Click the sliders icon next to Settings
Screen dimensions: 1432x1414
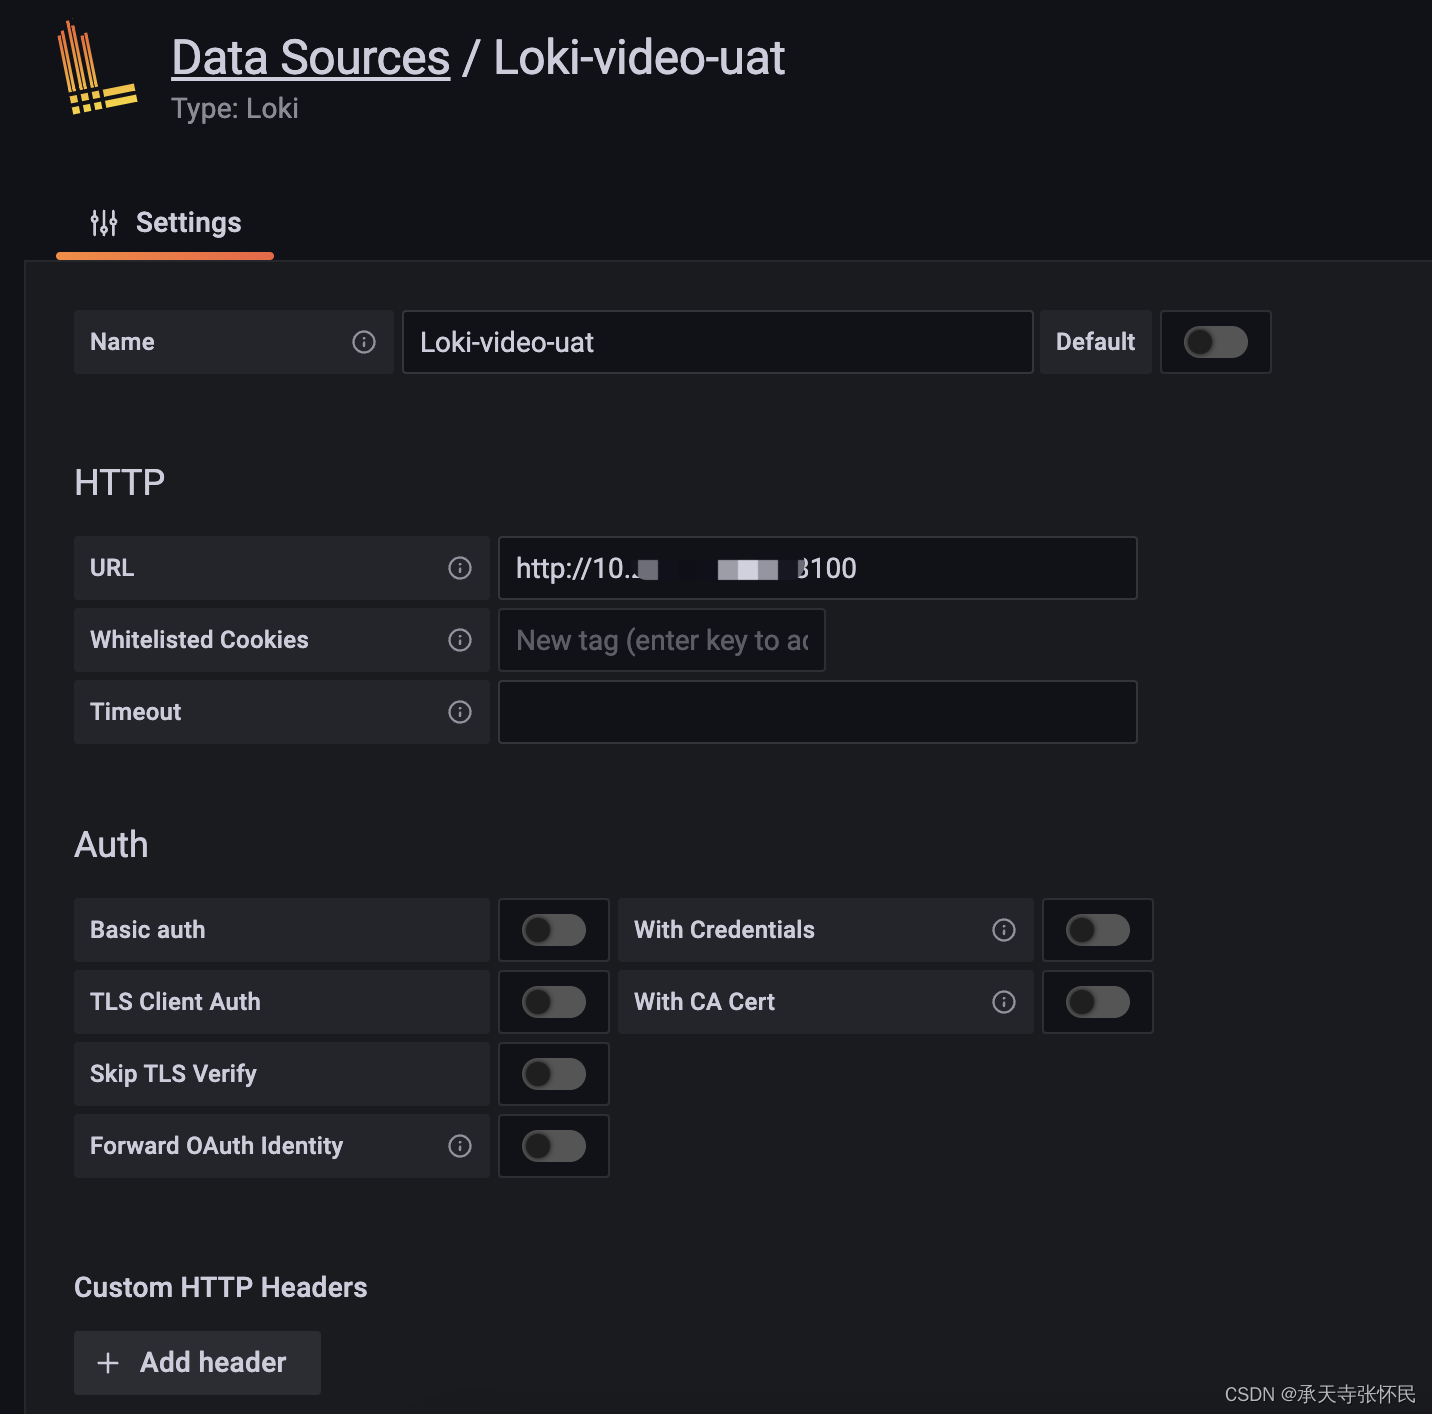[104, 222]
